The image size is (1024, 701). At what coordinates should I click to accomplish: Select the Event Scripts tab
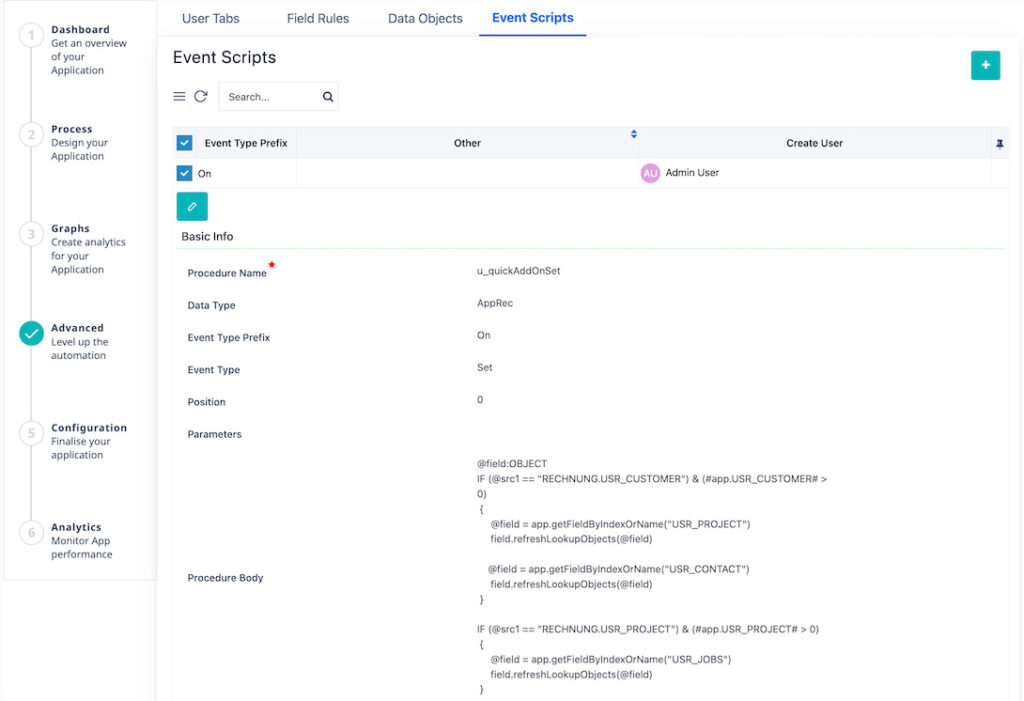[x=533, y=18]
